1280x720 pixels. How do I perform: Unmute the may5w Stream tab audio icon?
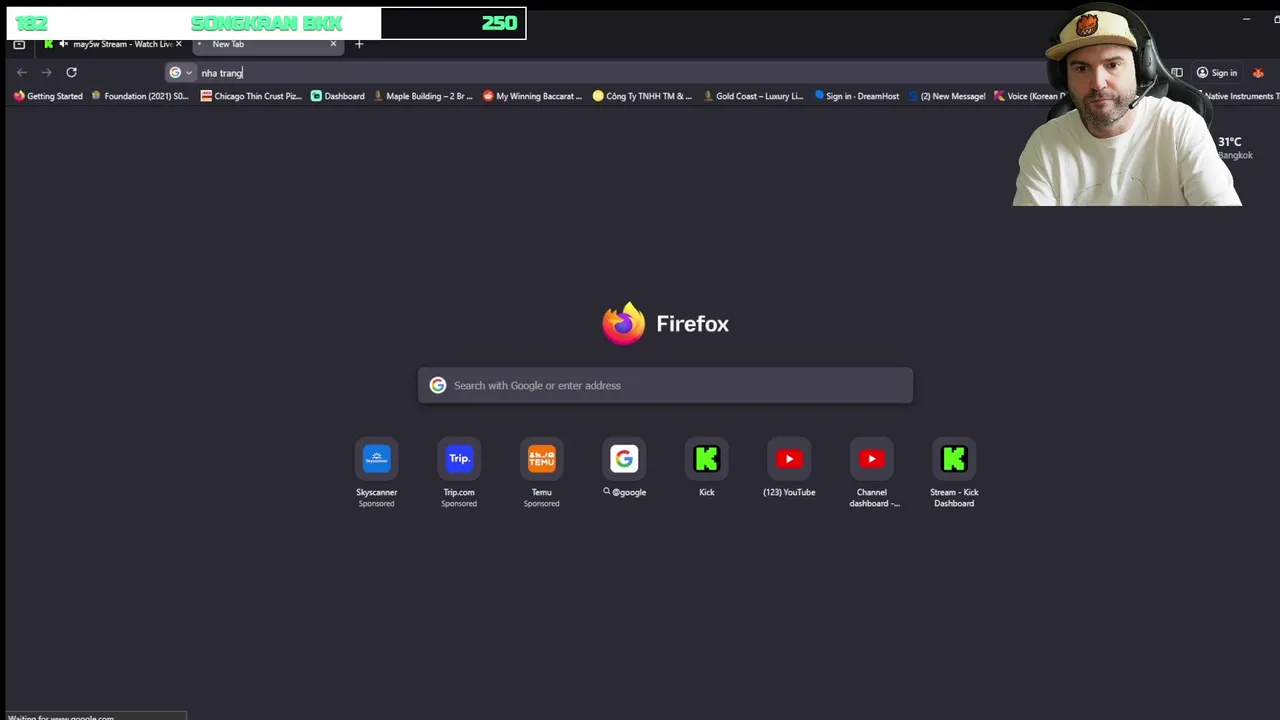click(64, 44)
